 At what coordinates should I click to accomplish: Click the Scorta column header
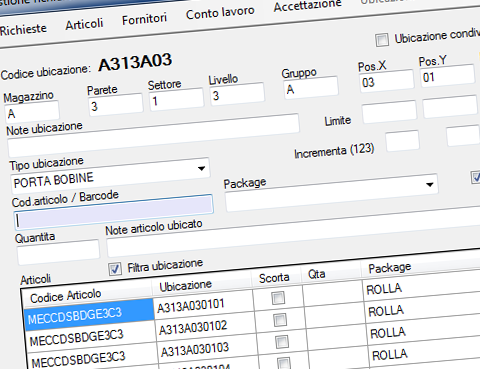(274, 277)
